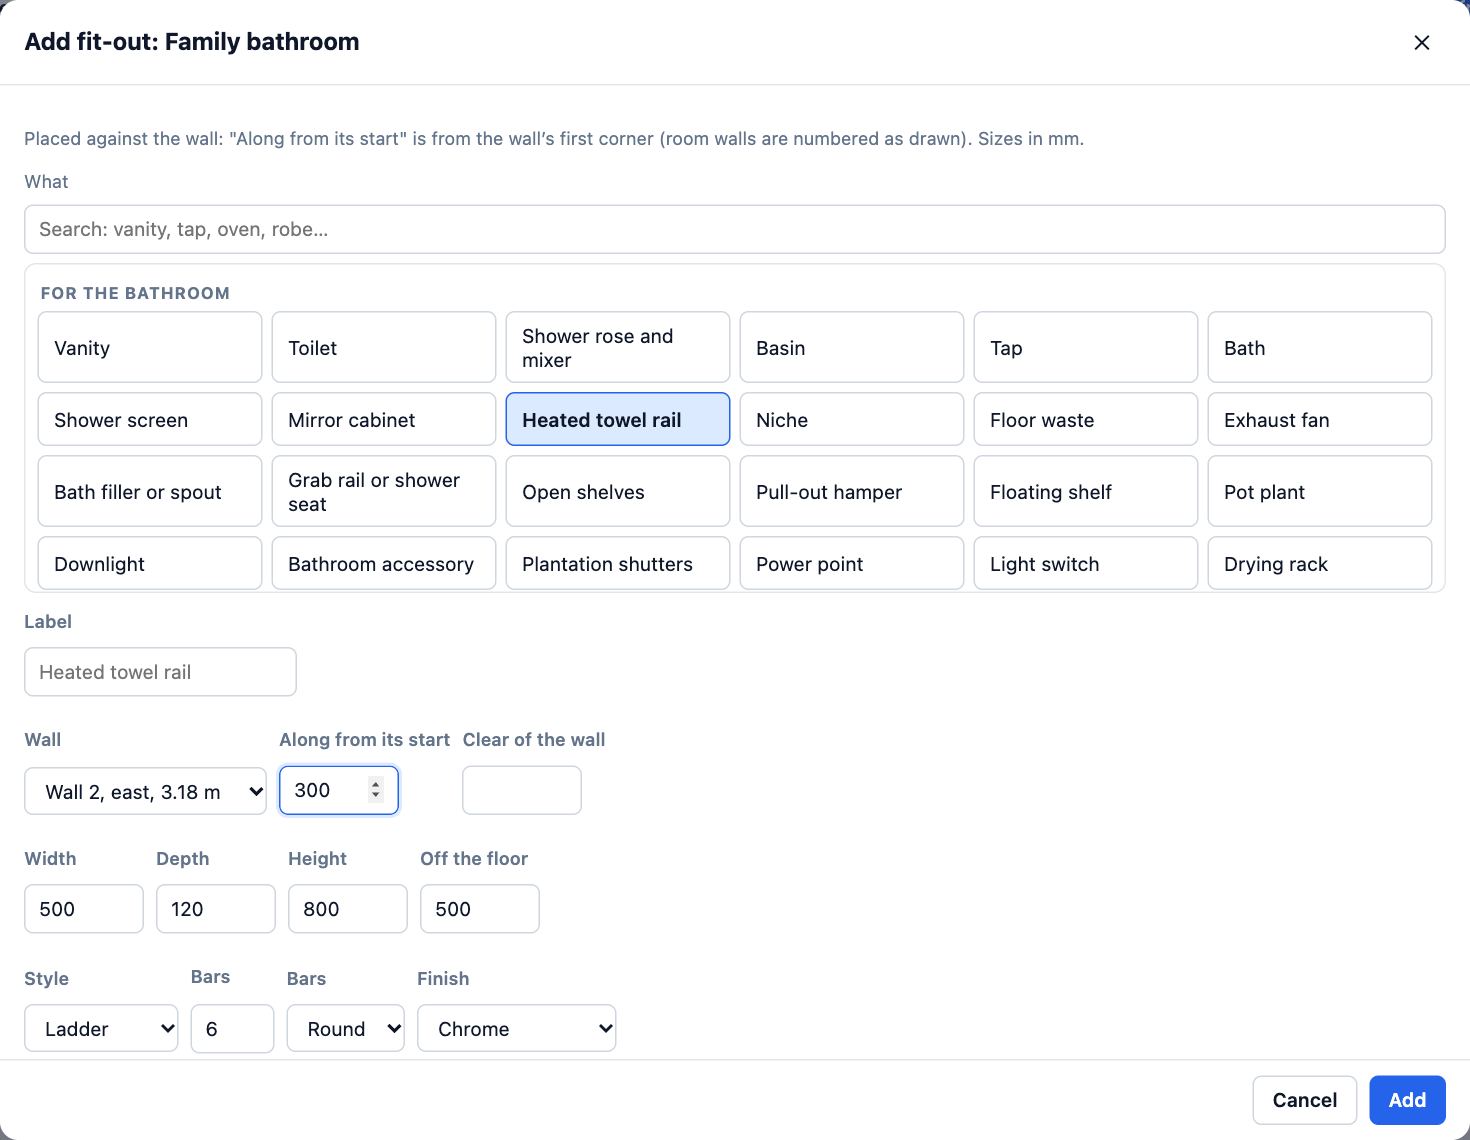The height and width of the screenshot is (1140, 1470).
Task: Click the Label text field
Action: pos(160,672)
